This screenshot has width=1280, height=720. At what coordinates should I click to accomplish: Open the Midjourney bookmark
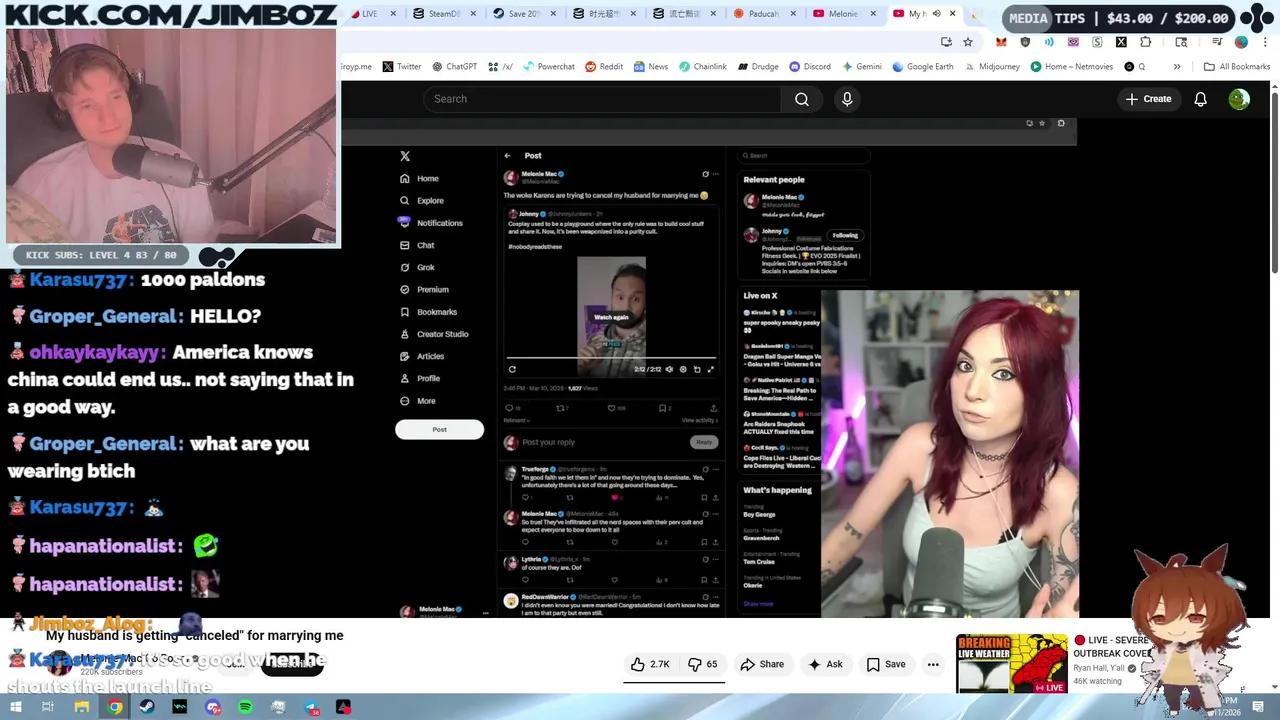tap(993, 67)
